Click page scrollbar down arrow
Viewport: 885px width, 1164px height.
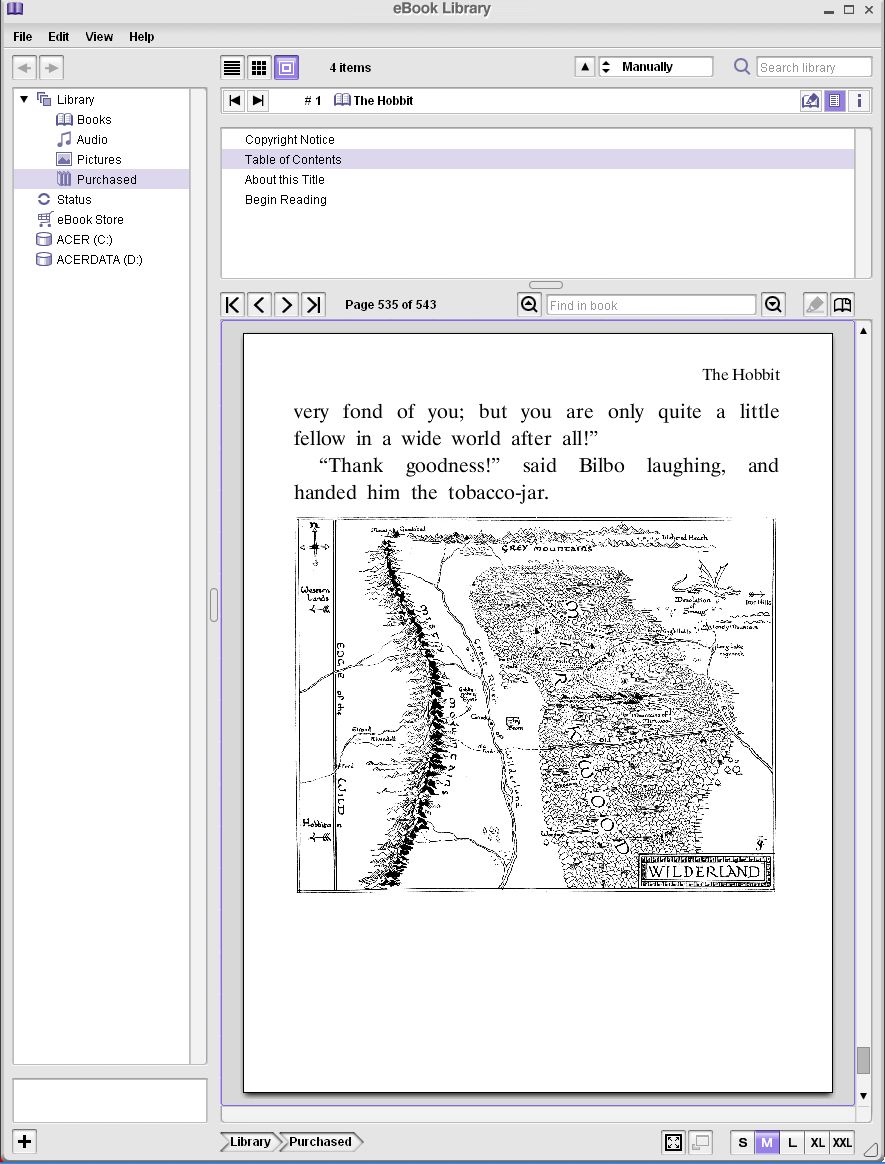[863, 1095]
